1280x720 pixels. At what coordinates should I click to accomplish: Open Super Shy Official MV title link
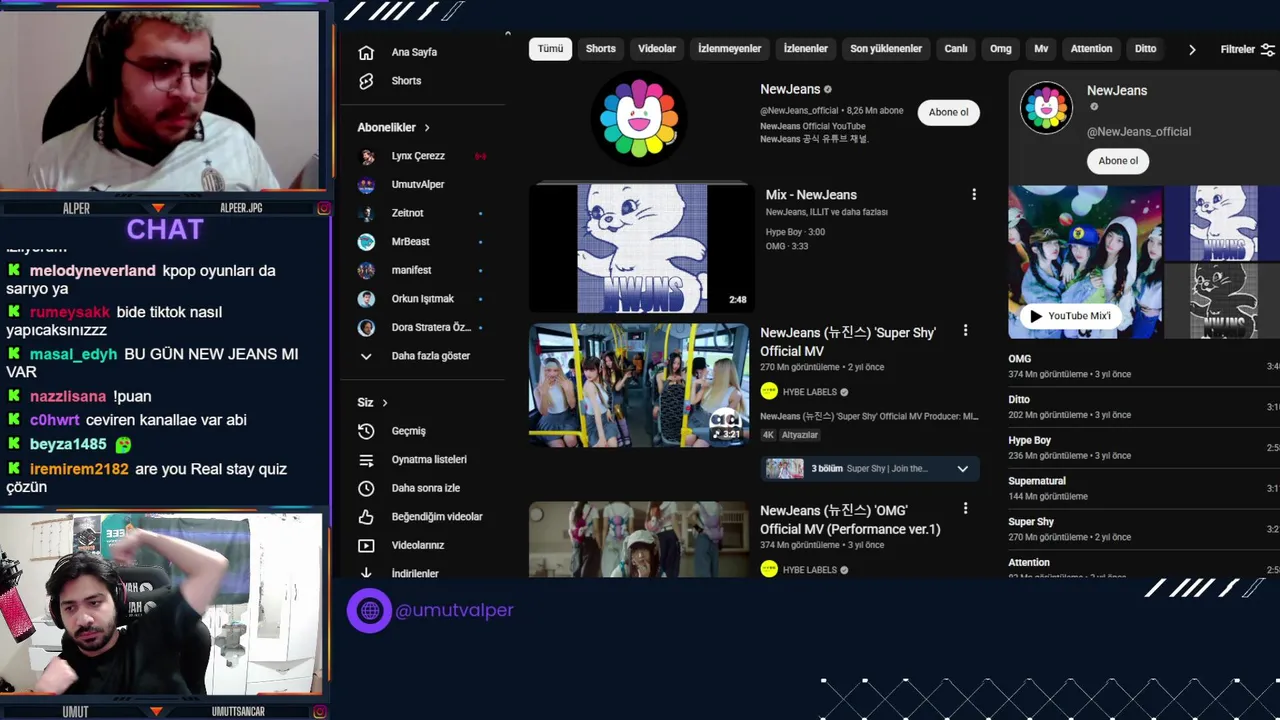848,341
